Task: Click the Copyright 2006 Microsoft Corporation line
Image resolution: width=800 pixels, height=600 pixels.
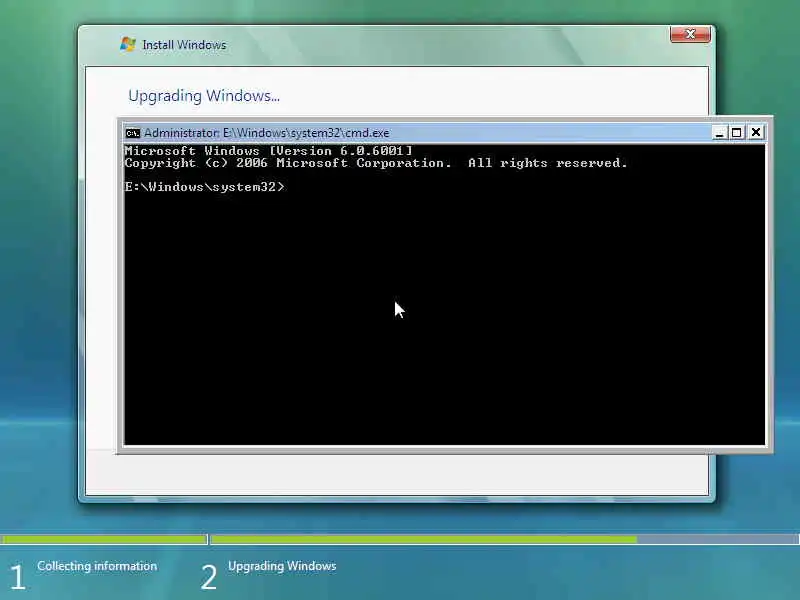Action: [376, 163]
